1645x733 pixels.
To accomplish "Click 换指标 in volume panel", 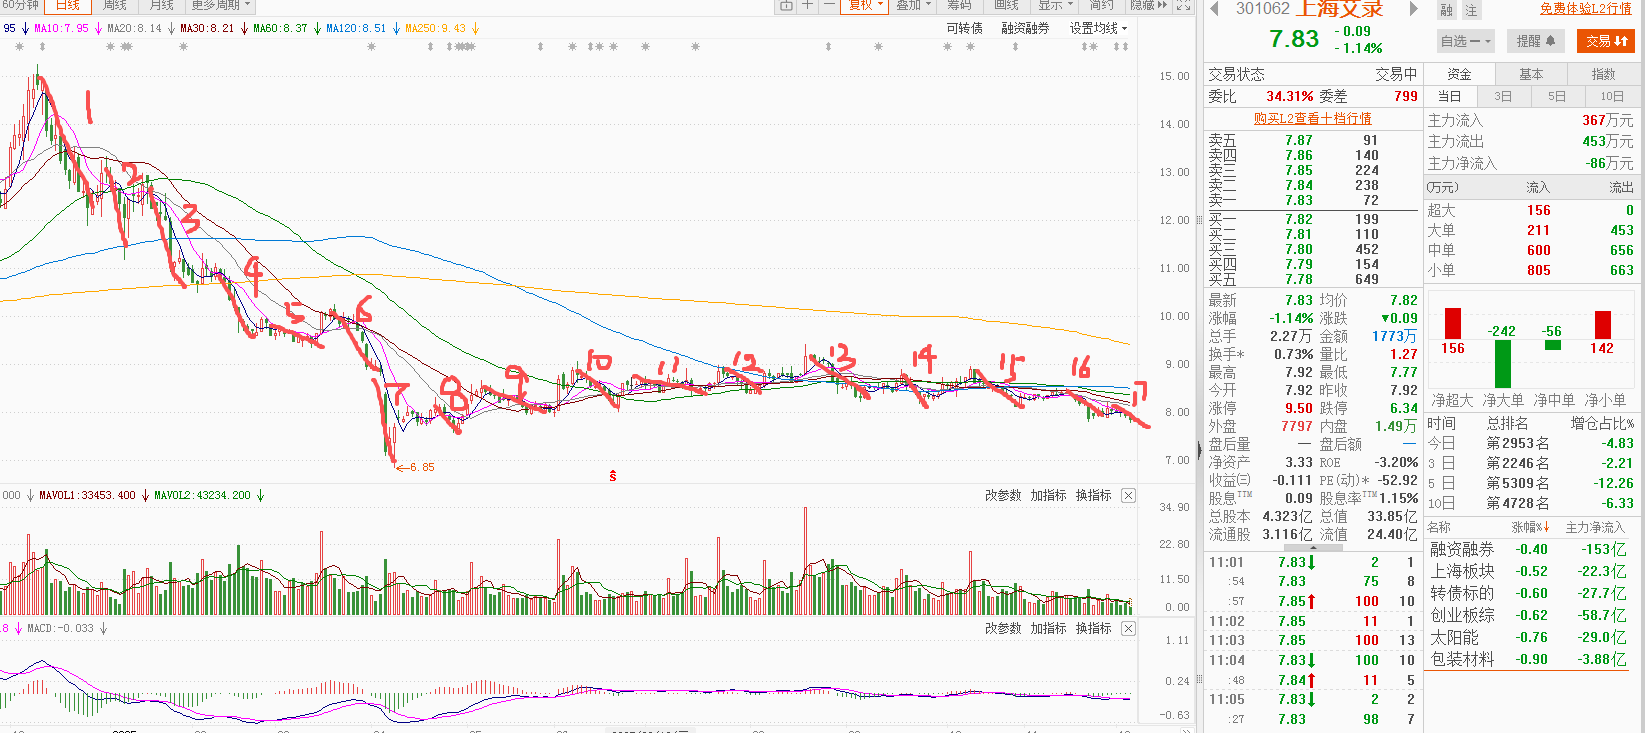I will tap(1093, 495).
